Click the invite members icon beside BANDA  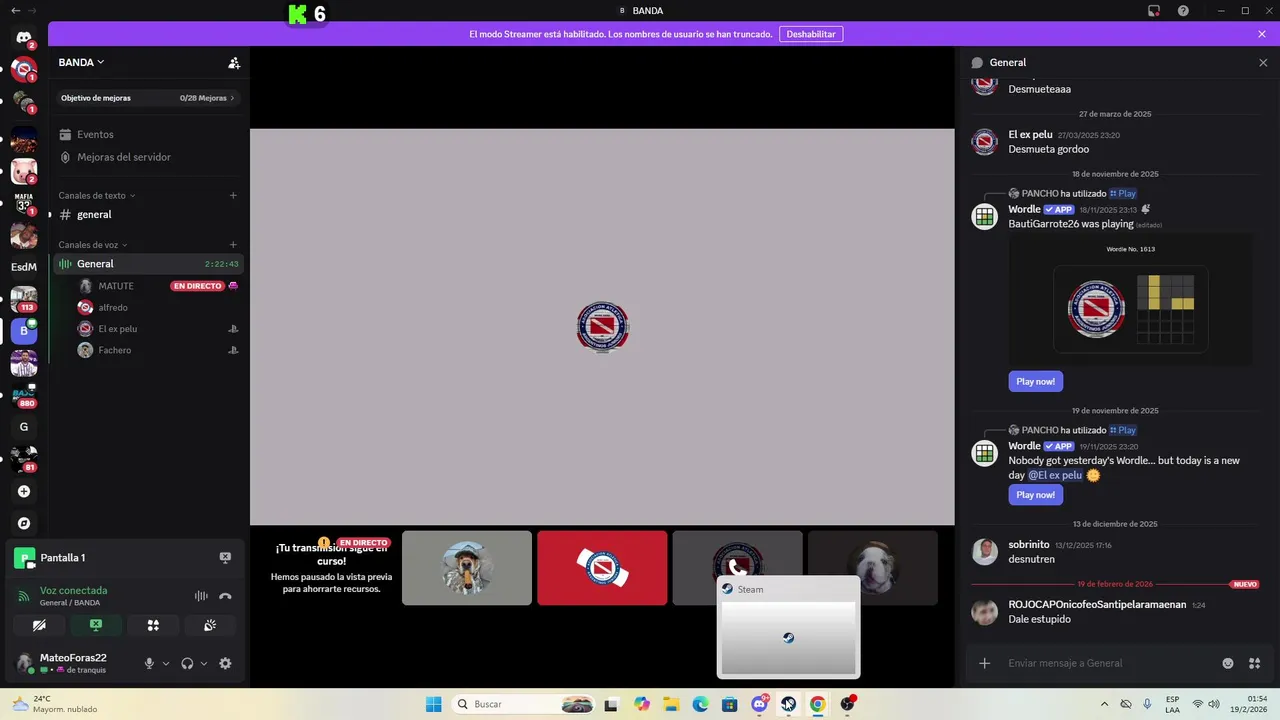(x=234, y=62)
